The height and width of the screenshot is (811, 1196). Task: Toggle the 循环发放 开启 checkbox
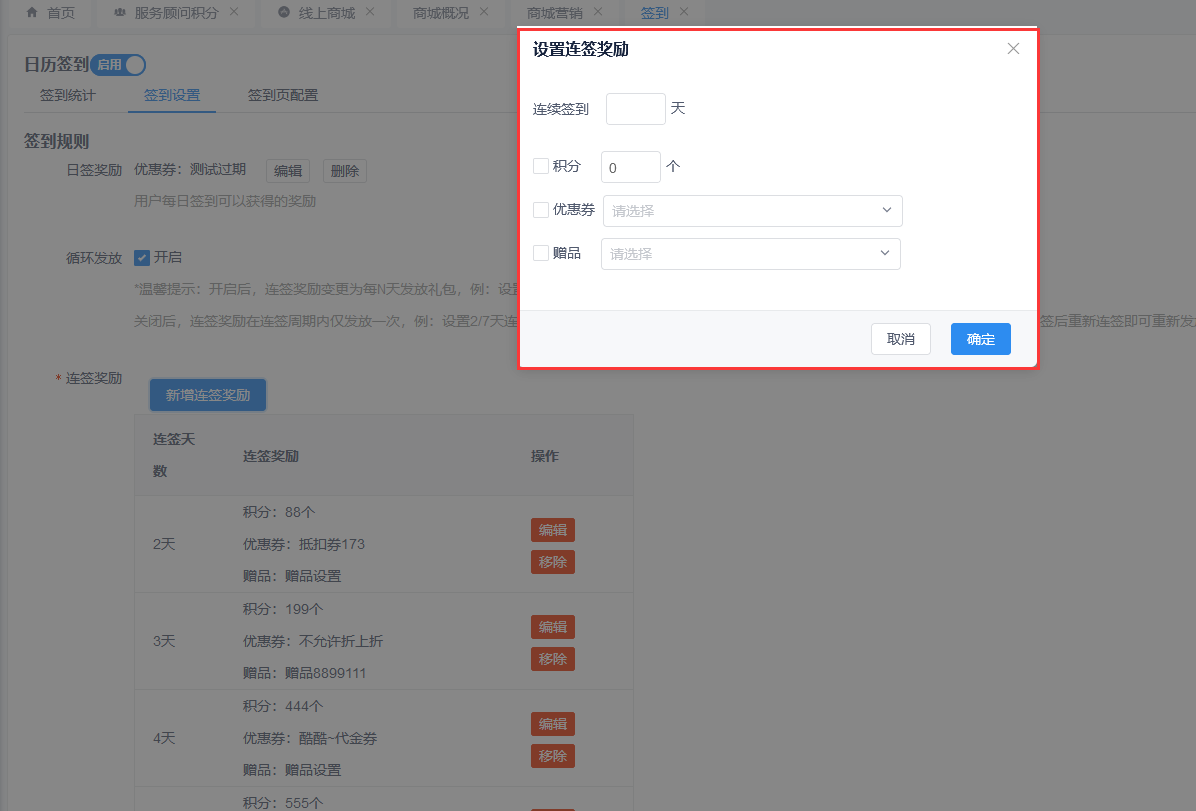pyautogui.click(x=142, y=258)
